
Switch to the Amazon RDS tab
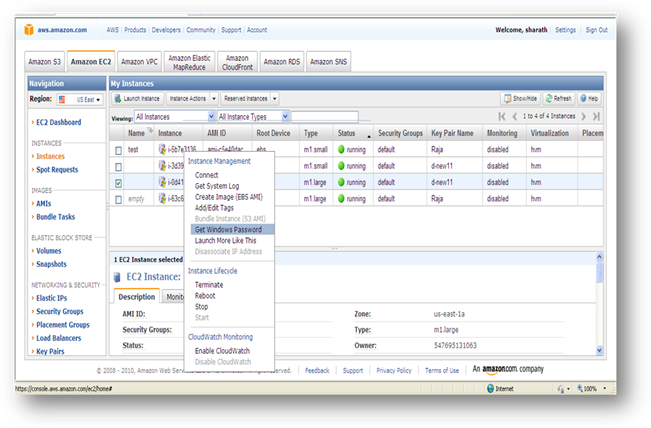click(281, 62)
